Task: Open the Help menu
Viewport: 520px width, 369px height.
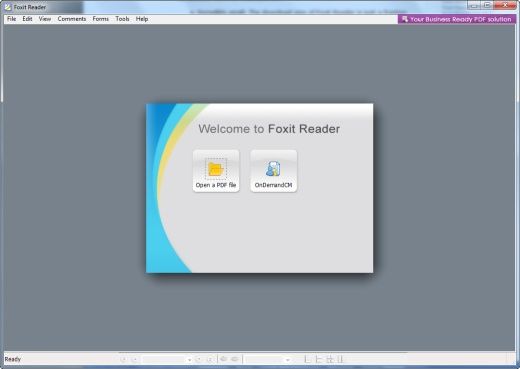Action: 142,19
